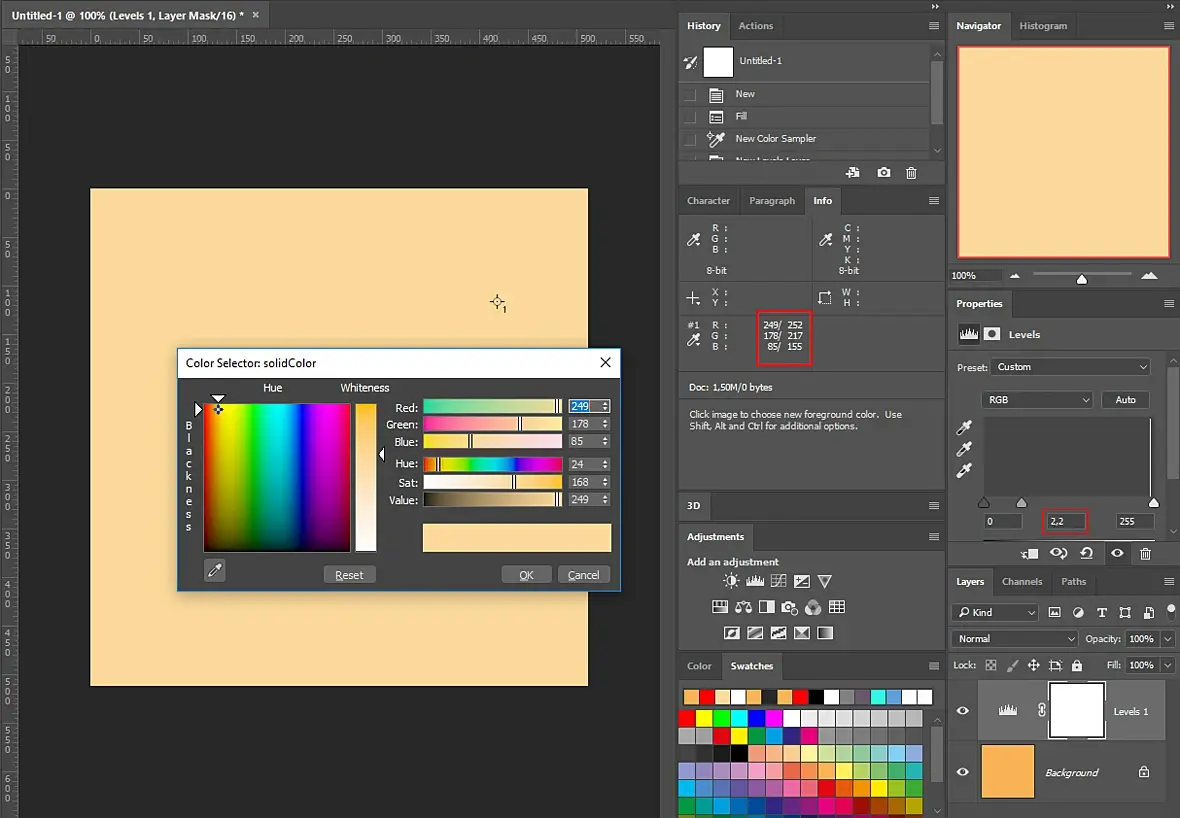The image size is (1180, 818).
Task: Open the RGB channel dropdown
Action: tap(1037, 400)
